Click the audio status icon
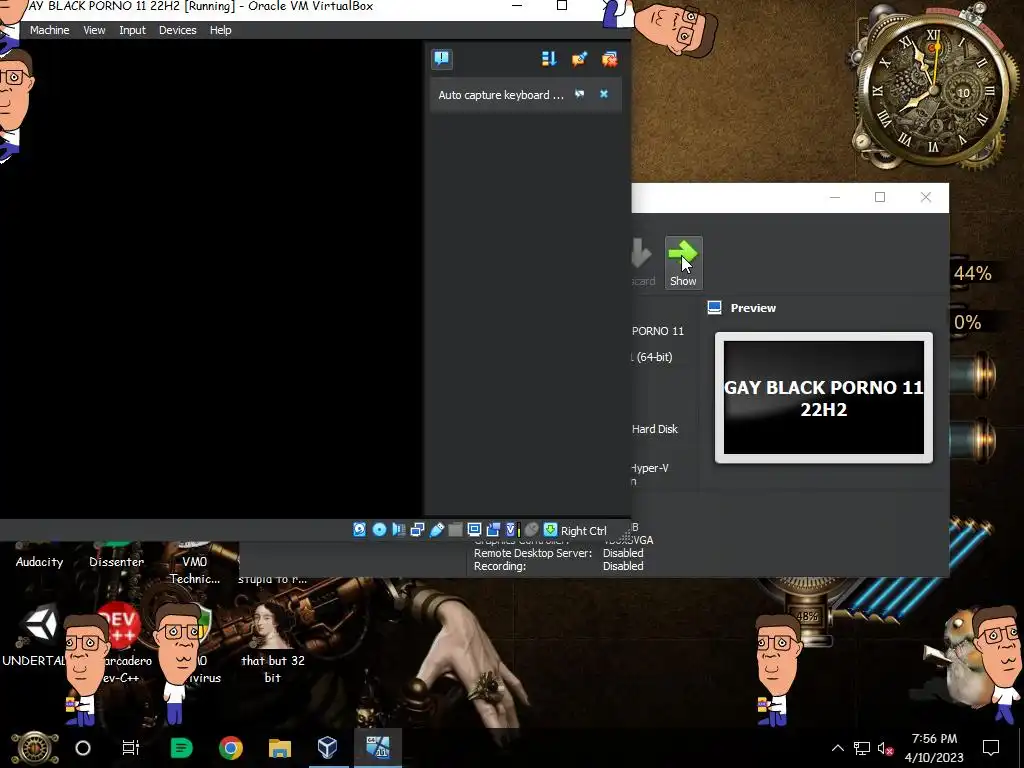The image size is (1024, 768). [398, 530]
